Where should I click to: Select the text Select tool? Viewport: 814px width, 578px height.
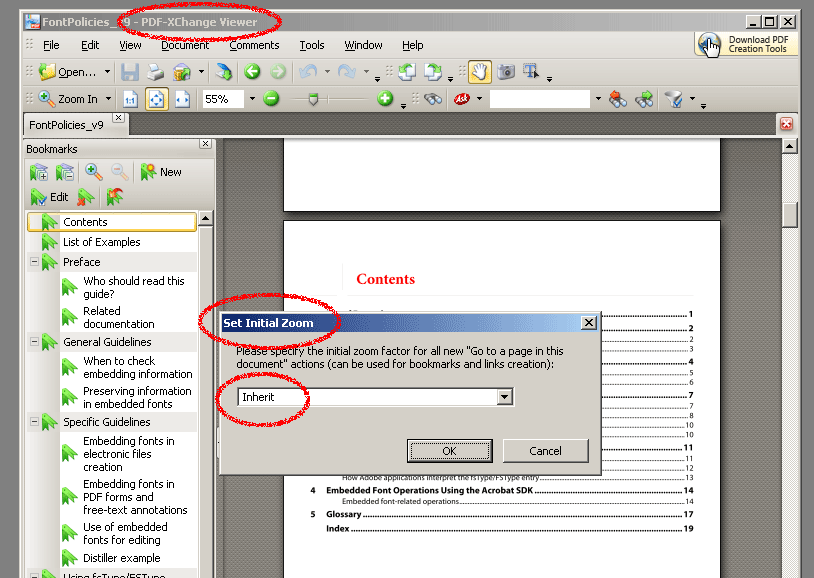(531, 72)
